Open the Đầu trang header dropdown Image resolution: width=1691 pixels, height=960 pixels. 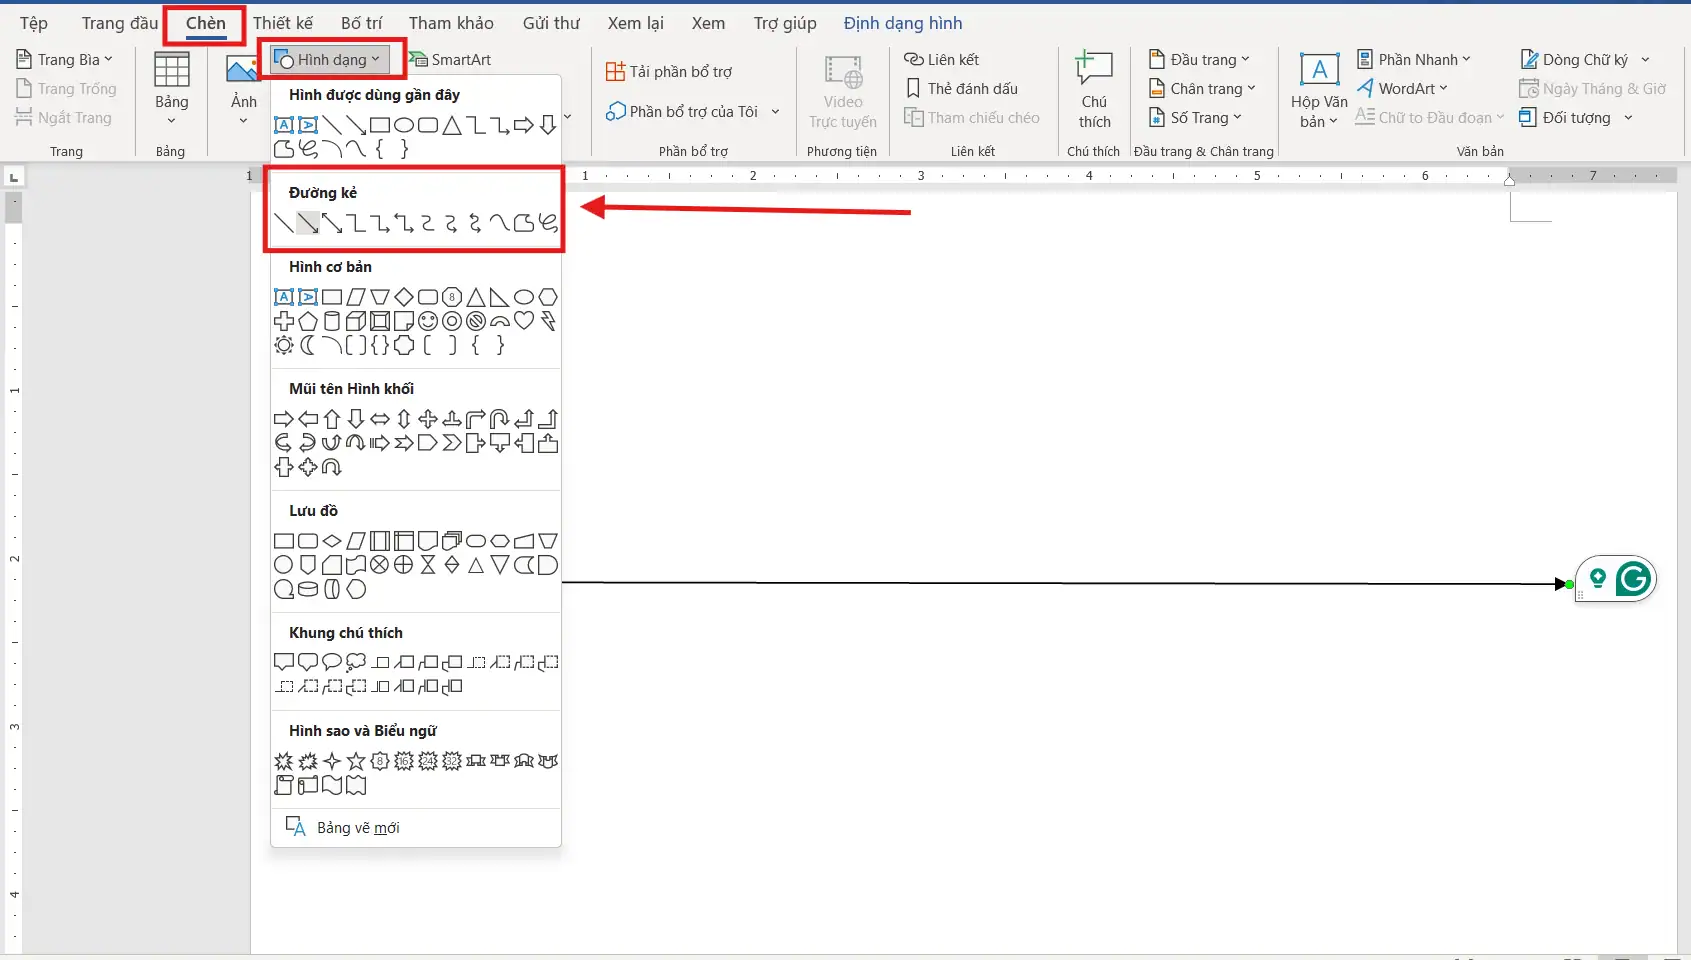[1200, 60]
